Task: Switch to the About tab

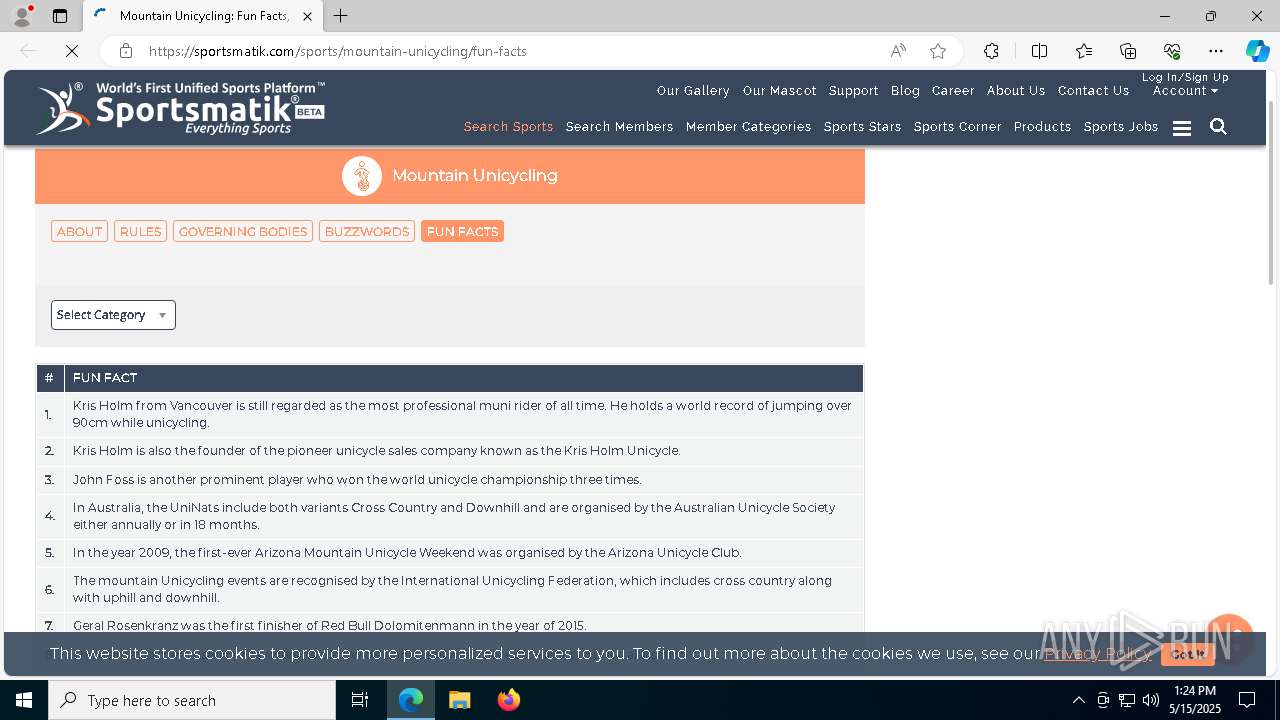Action: (x=79, y=231)
